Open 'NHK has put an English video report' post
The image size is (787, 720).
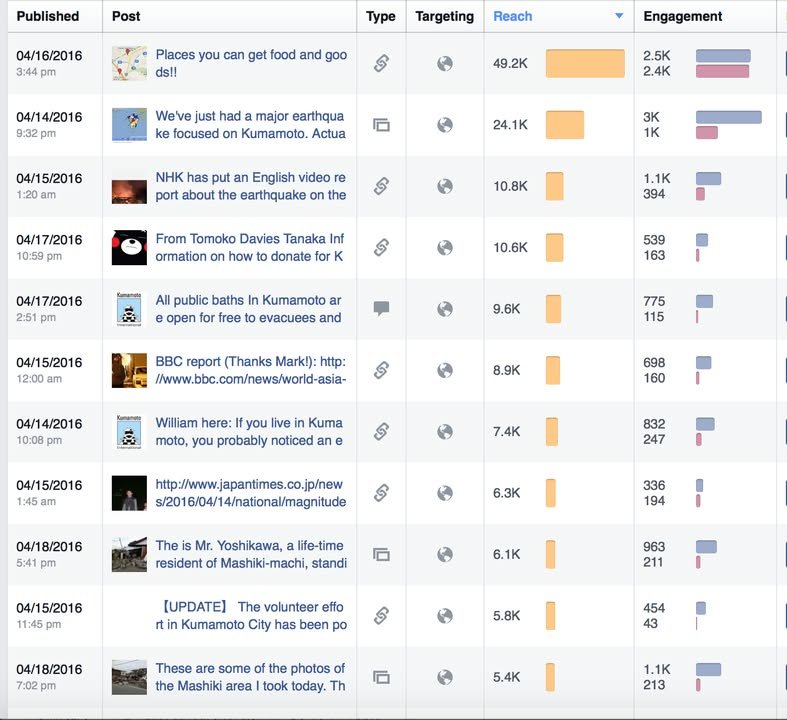(x=250, y=187)
